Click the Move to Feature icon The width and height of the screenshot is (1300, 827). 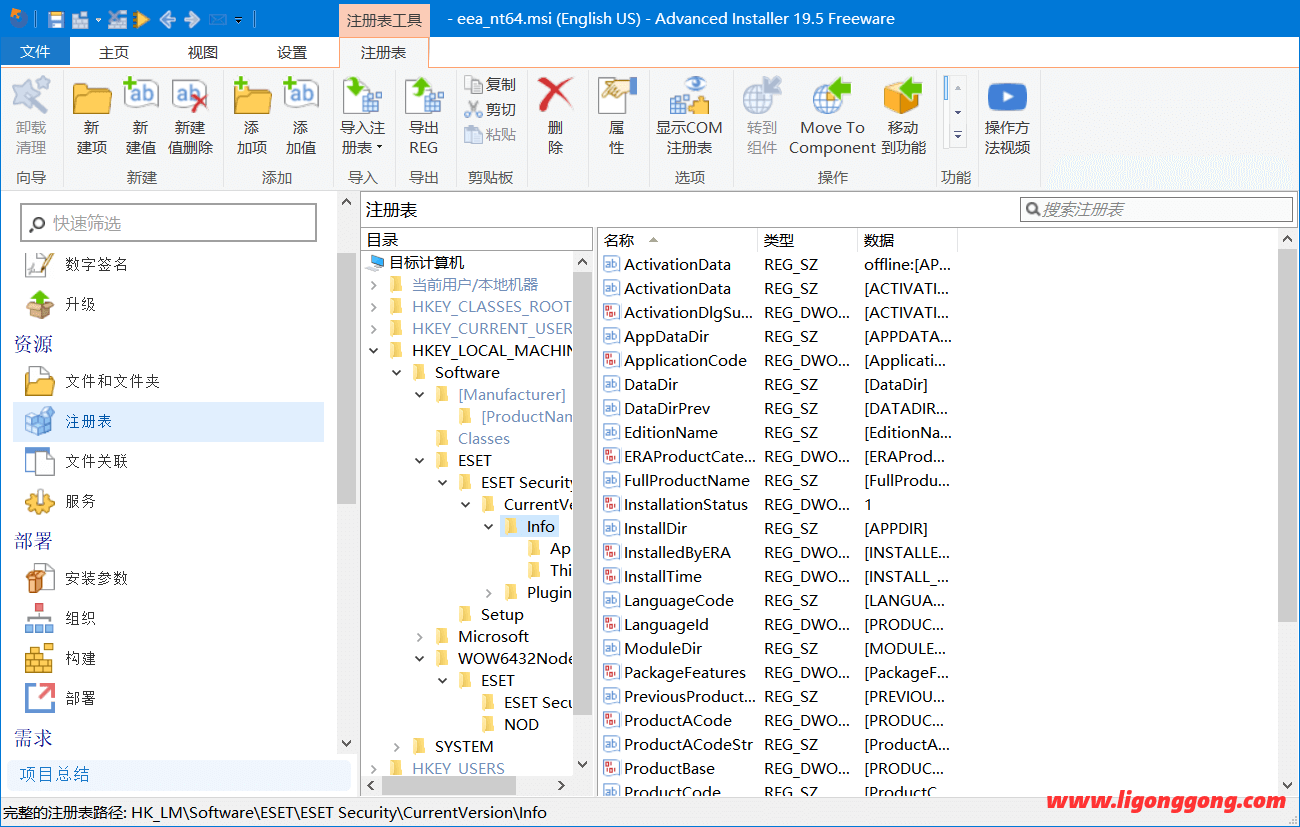click(903, 96)
